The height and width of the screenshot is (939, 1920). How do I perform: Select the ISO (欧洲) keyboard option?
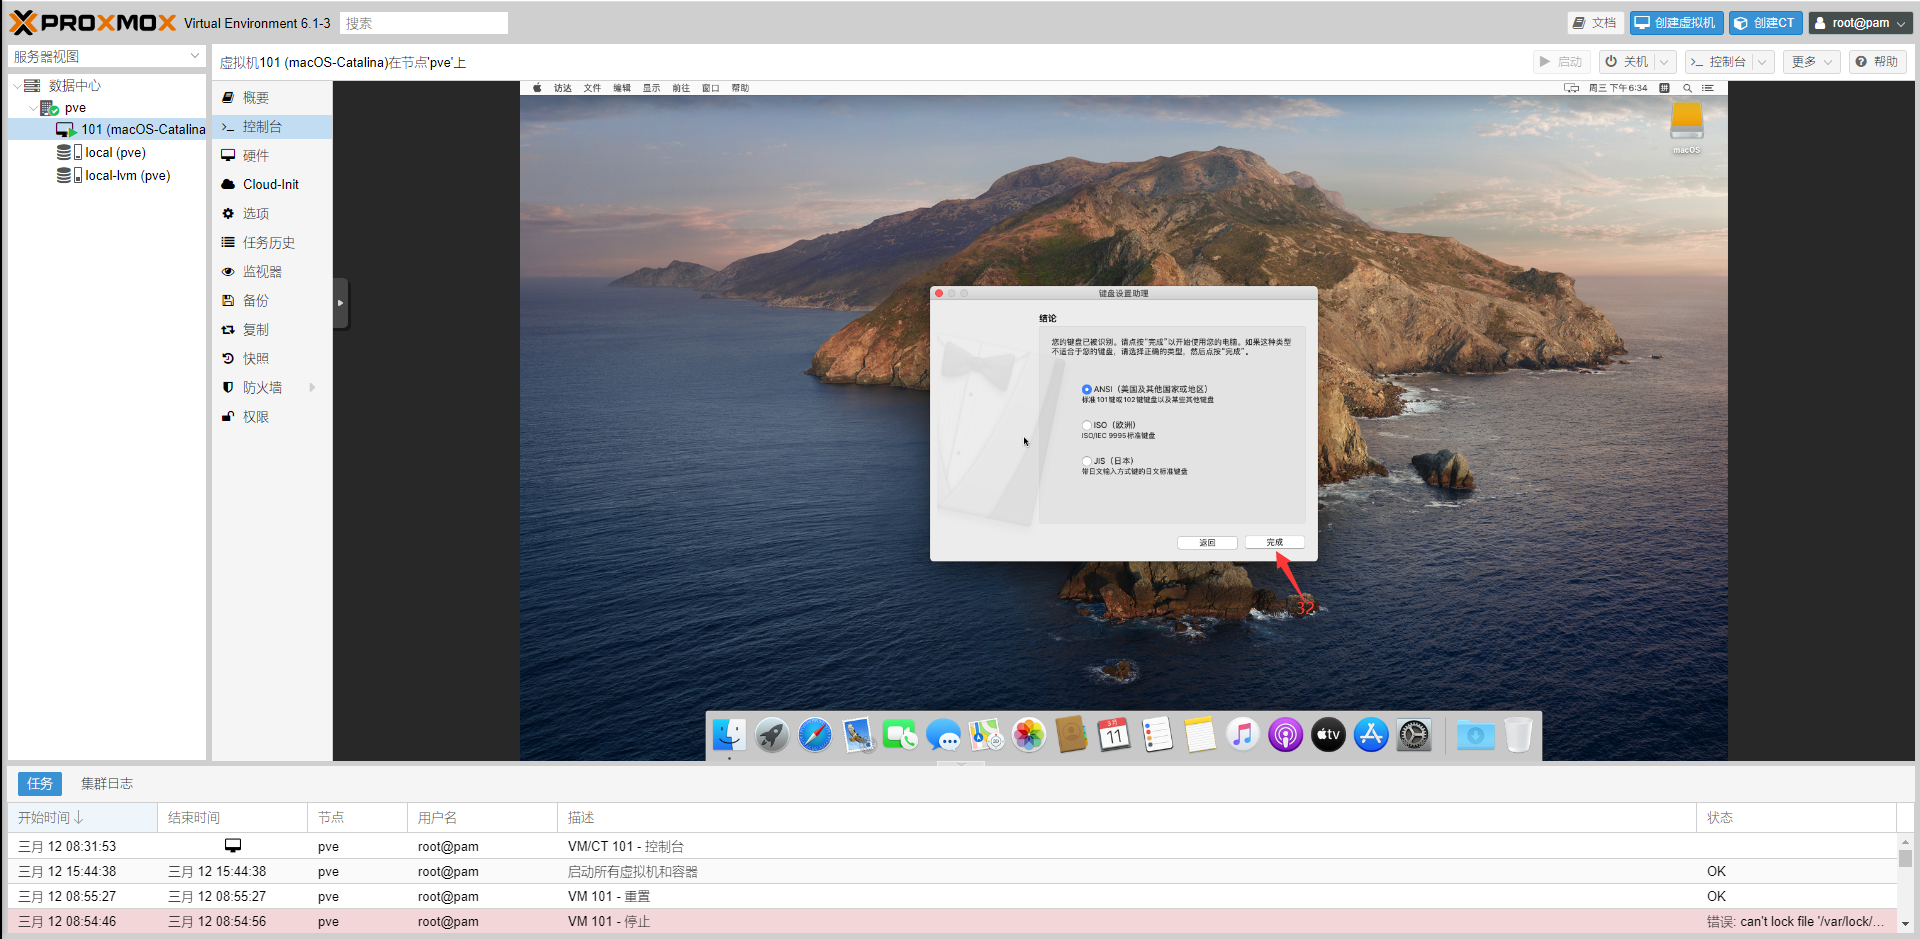pos(1087,425)
